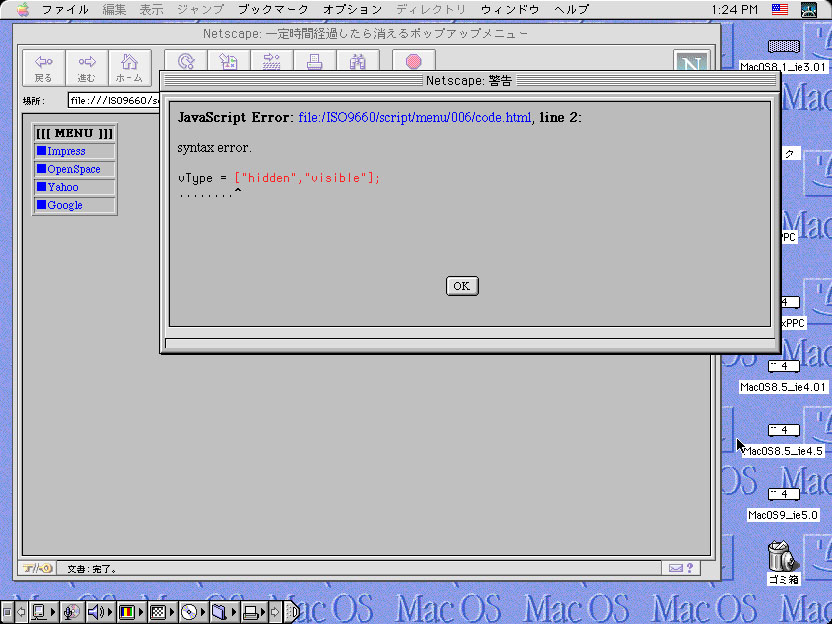Screen dimensions: 832x624
Task: Open the ヘルプ (Help) menu
Action: point(571,10)
